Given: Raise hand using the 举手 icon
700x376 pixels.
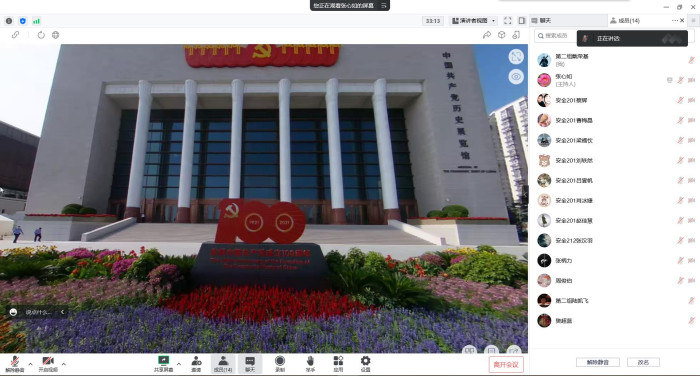Looking at the screenshot, I should point(310,364).
